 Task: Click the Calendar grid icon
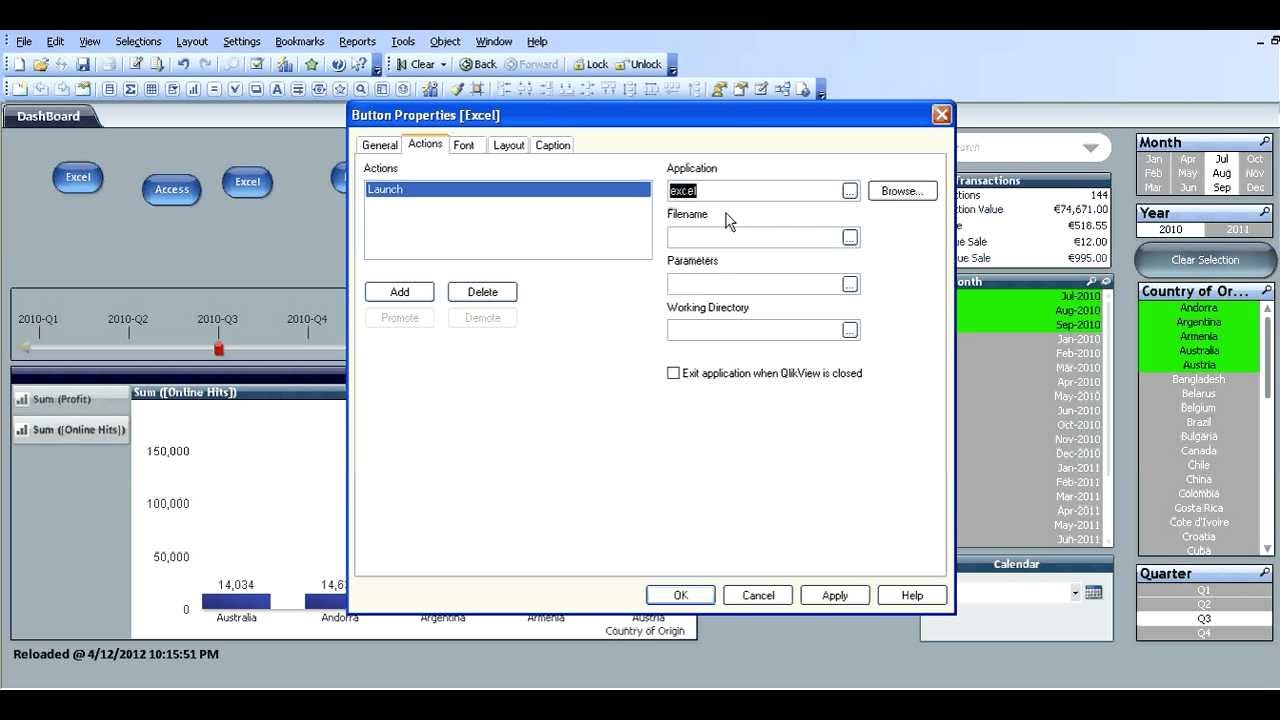[x=1093, y=593]
